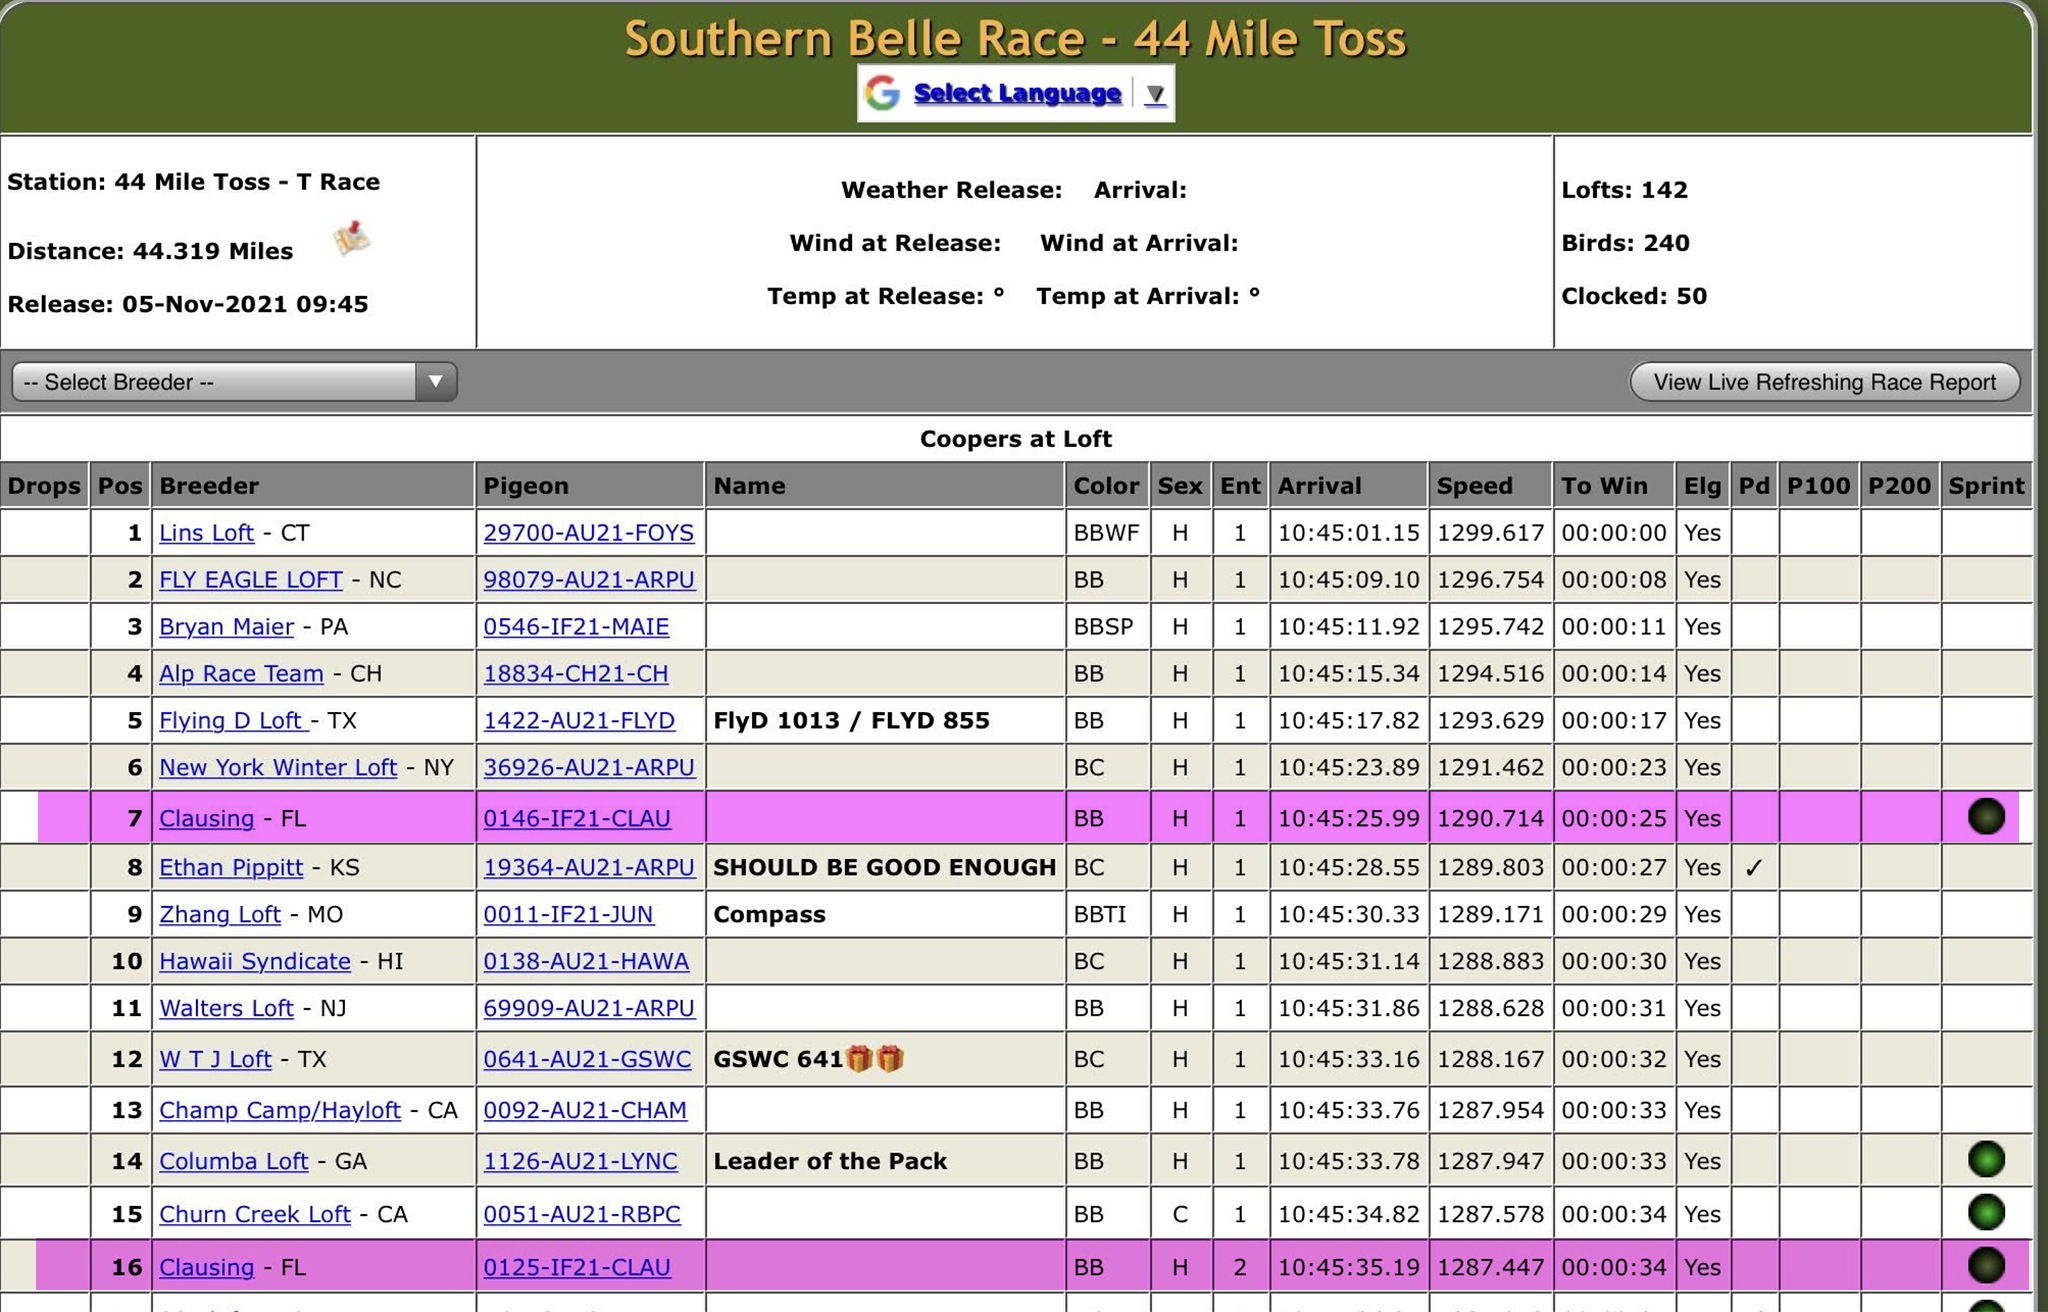
Task: Click the Arrival column header
Action: (1319, 486)
